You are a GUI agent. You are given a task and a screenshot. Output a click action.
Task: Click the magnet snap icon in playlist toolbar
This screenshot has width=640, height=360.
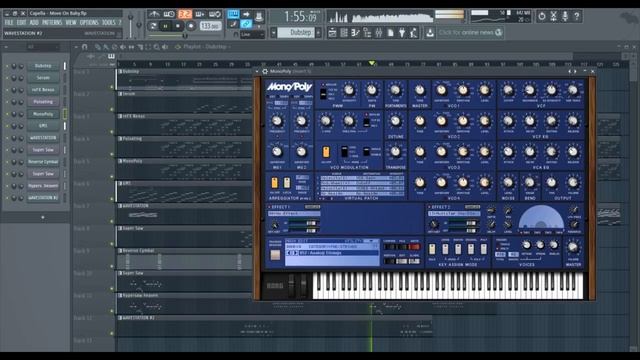click(84, 47)
